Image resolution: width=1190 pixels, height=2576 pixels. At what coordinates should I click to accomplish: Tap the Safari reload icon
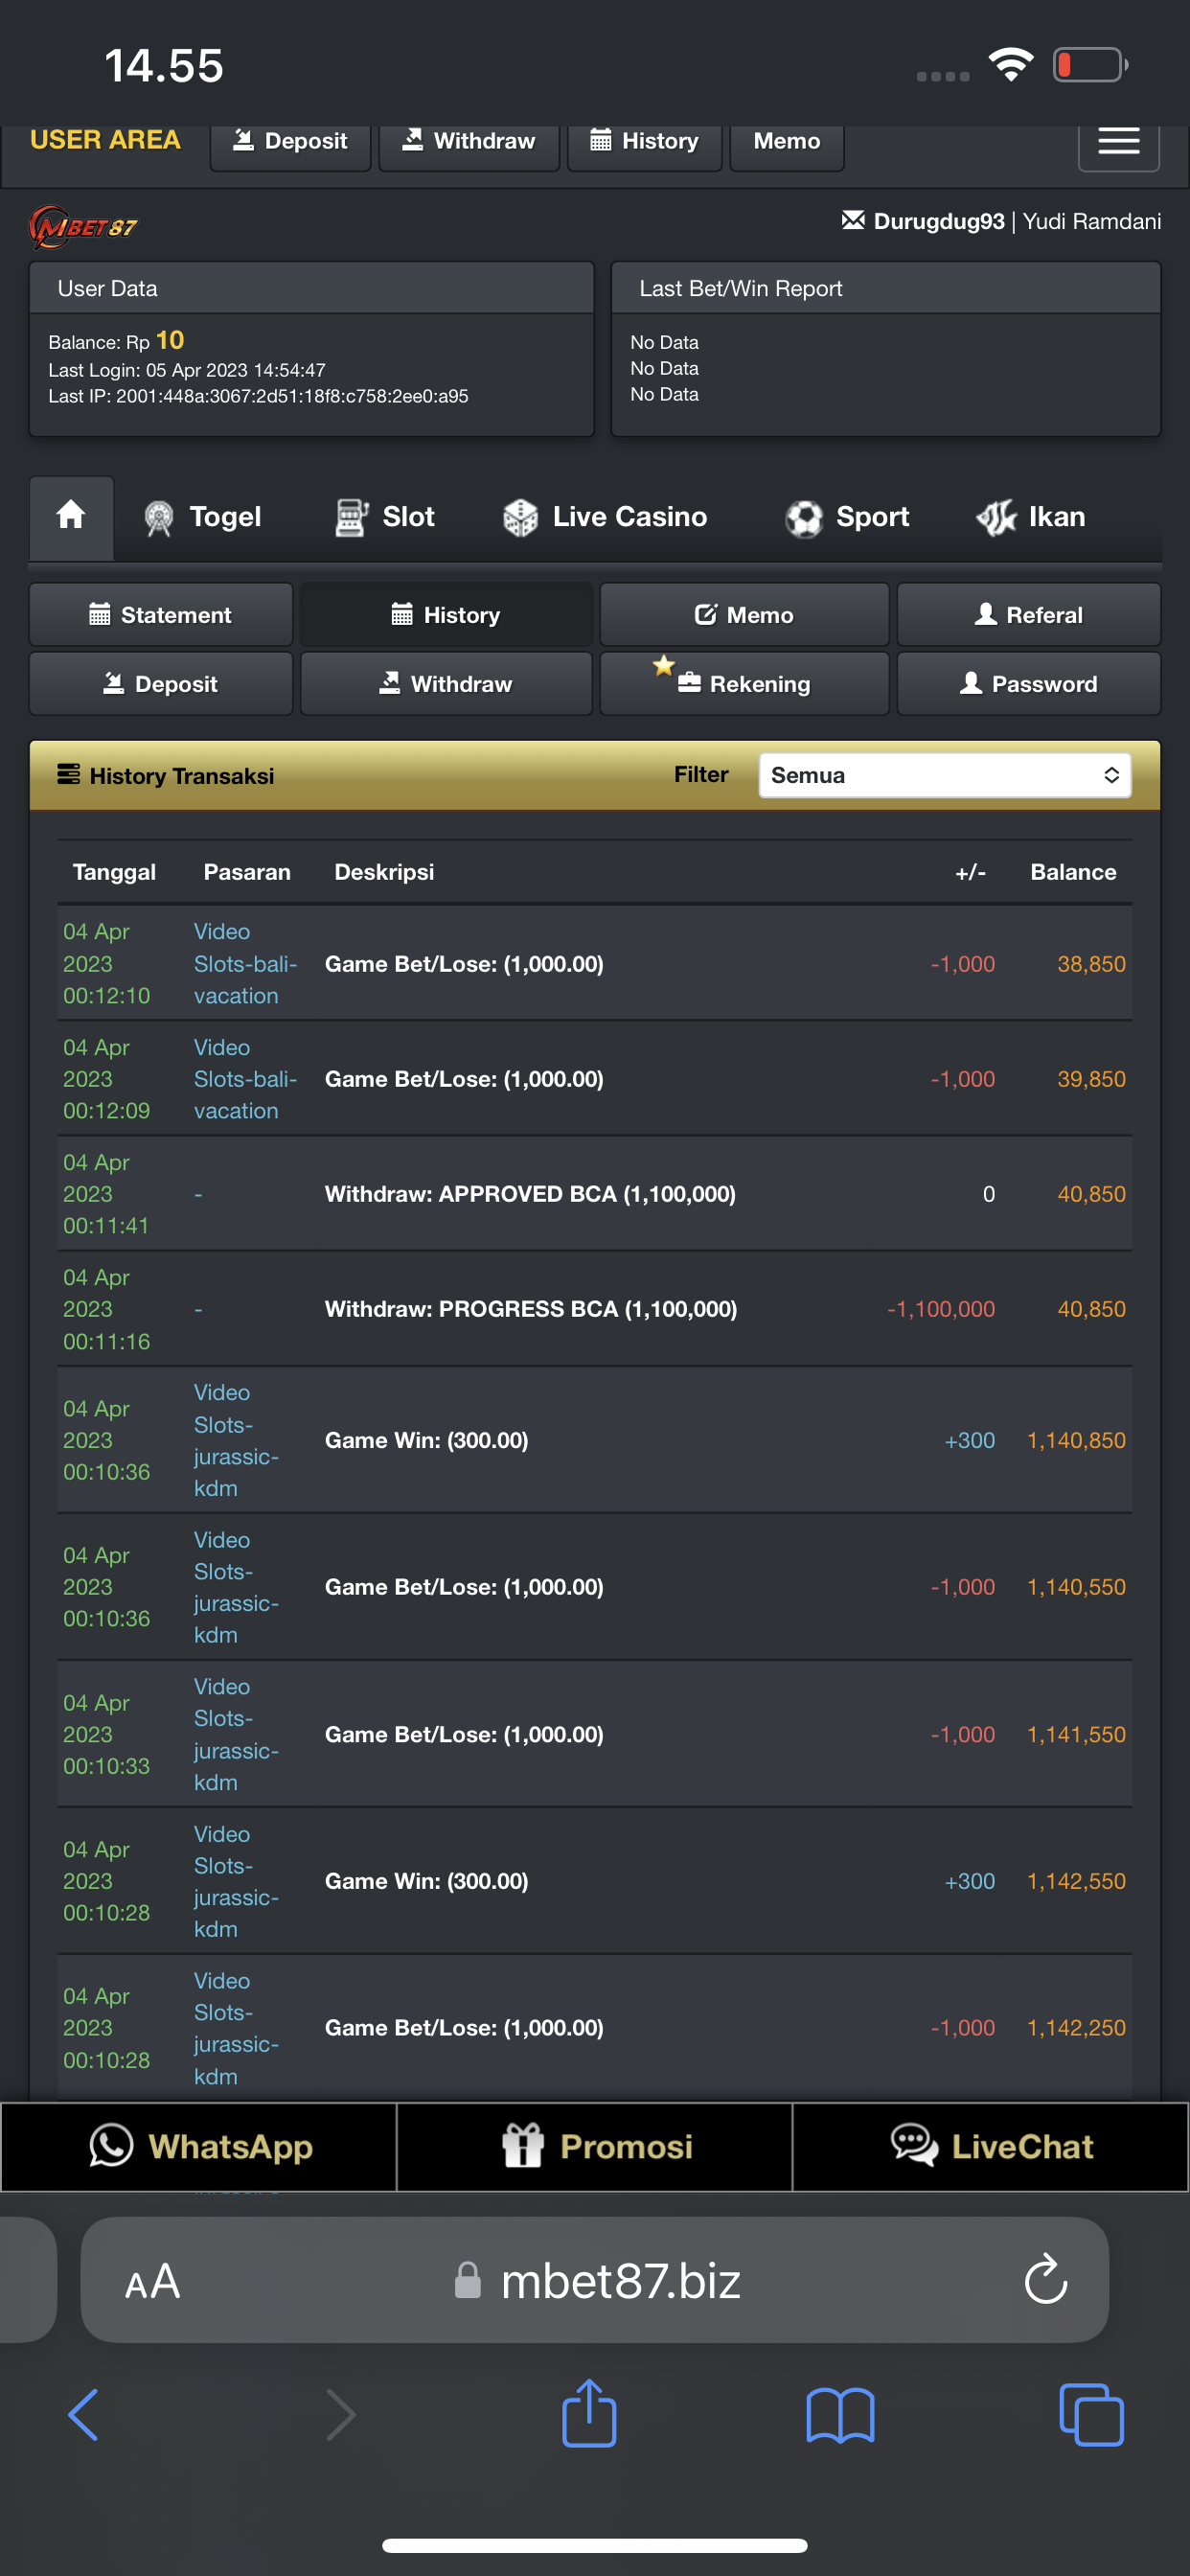(x=1045, y=2280)
